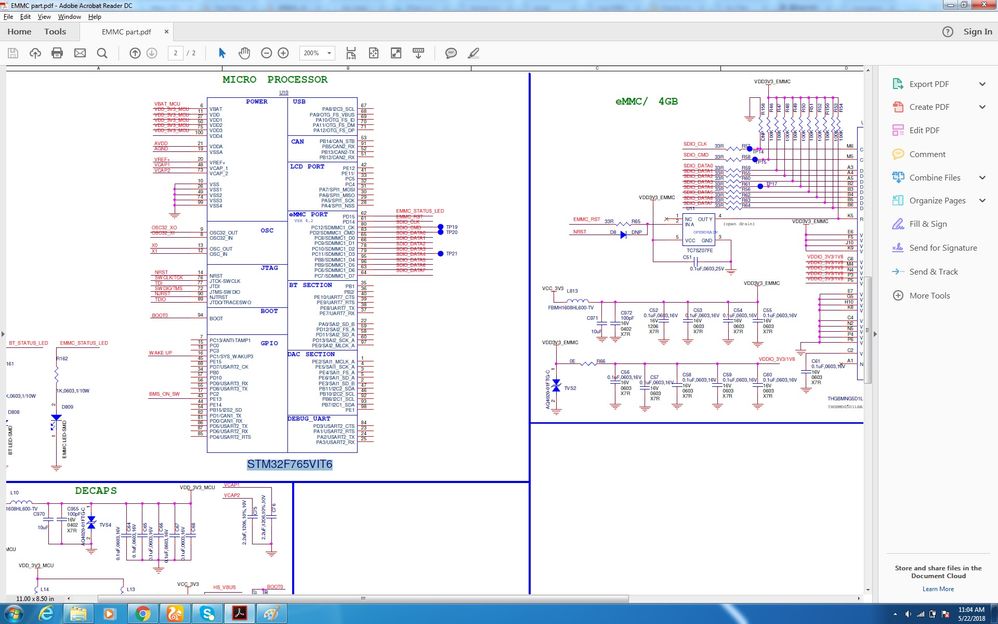The image size is (998, 624).
Task: Open Skype from the taskbar
Action: click(x=207, y=614)
